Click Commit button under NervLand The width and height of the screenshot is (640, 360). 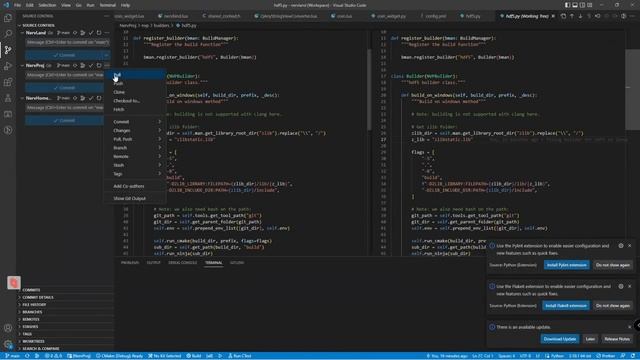64,55
